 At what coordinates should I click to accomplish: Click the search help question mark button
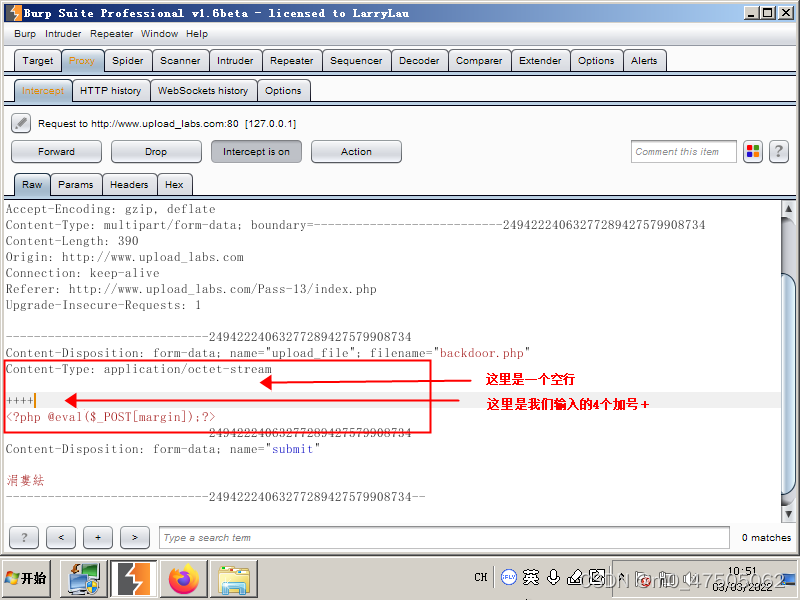[24, 537]
